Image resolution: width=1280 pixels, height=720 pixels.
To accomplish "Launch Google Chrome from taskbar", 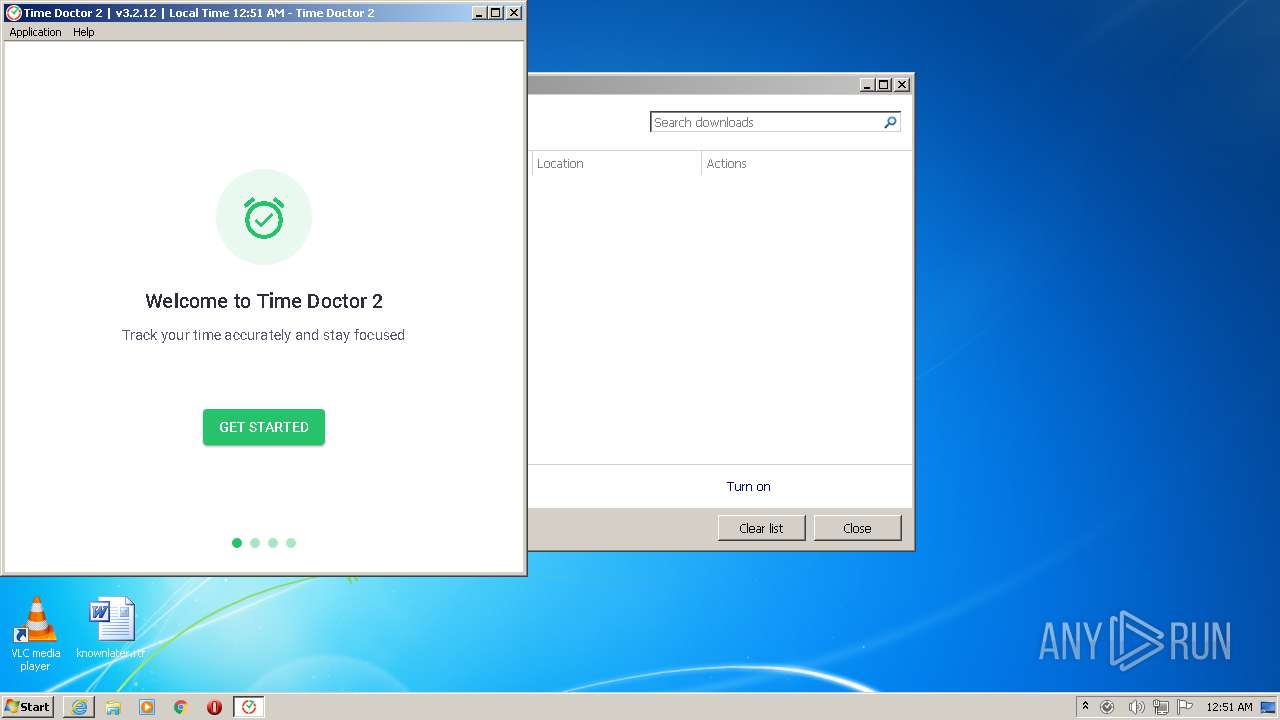I will 181,707.
